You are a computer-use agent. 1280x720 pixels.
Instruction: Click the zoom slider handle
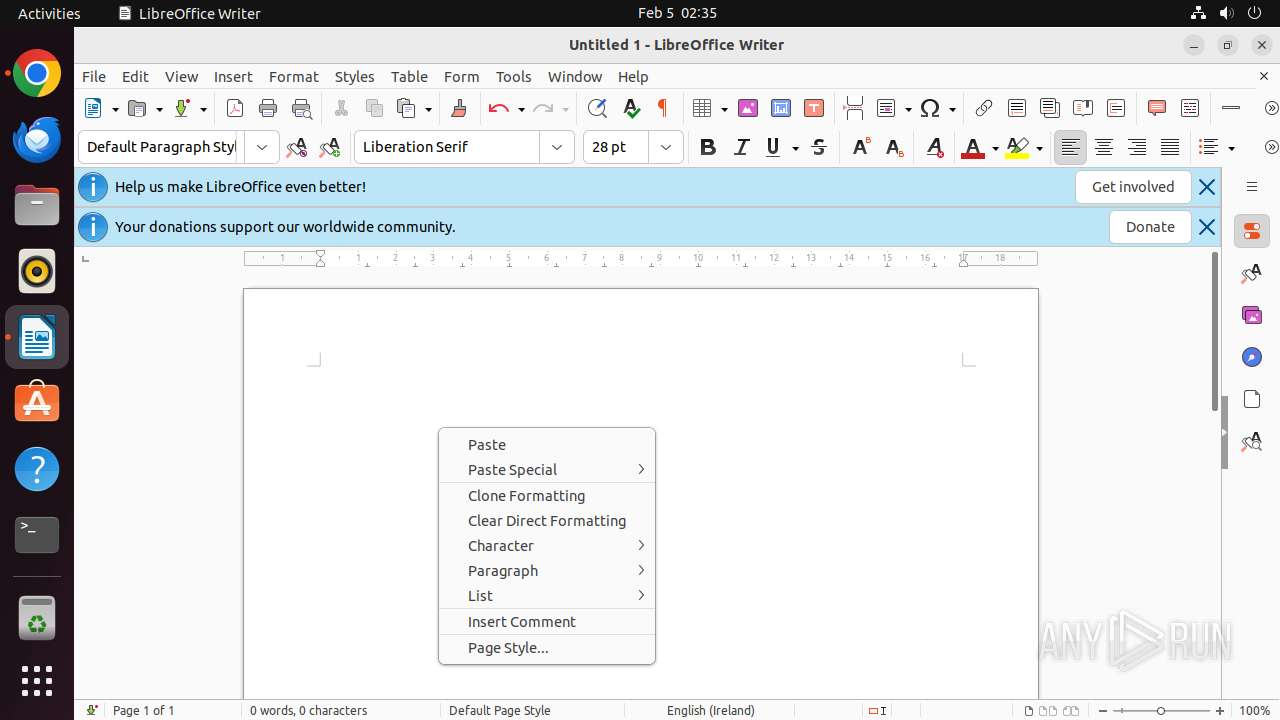(x=1161, y=711)
